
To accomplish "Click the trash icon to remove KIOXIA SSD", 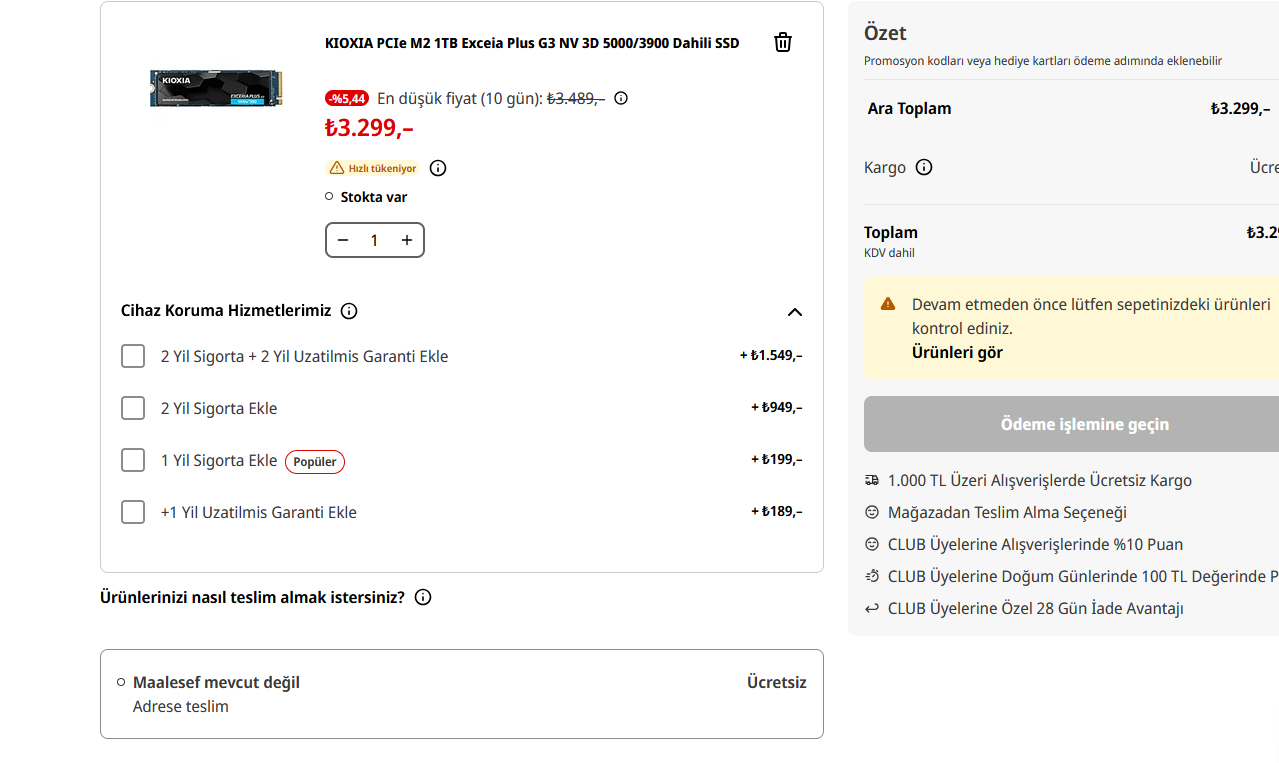I will [x=783, y=42].
